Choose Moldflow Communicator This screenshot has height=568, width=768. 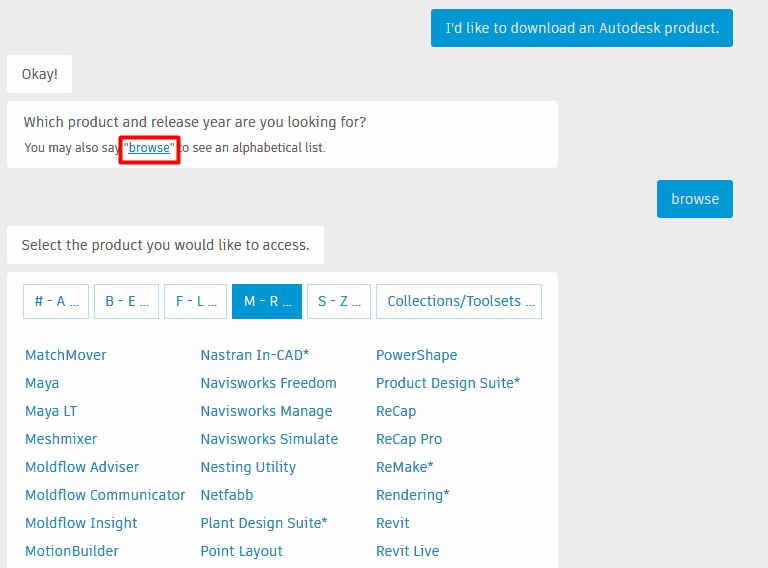coord(105,495)
